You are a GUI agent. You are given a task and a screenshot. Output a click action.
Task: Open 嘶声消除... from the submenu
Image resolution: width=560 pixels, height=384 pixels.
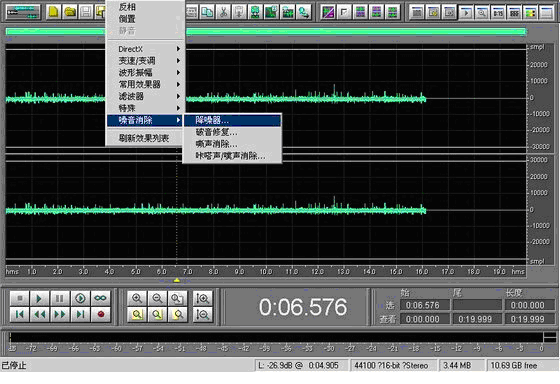click(232, 144)
